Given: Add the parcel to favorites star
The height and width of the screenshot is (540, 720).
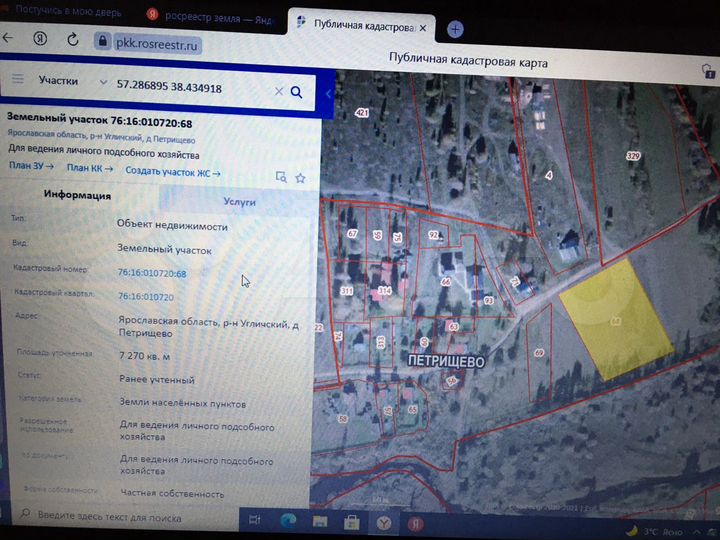Looking at the screenshot, I should coord(299,177).
